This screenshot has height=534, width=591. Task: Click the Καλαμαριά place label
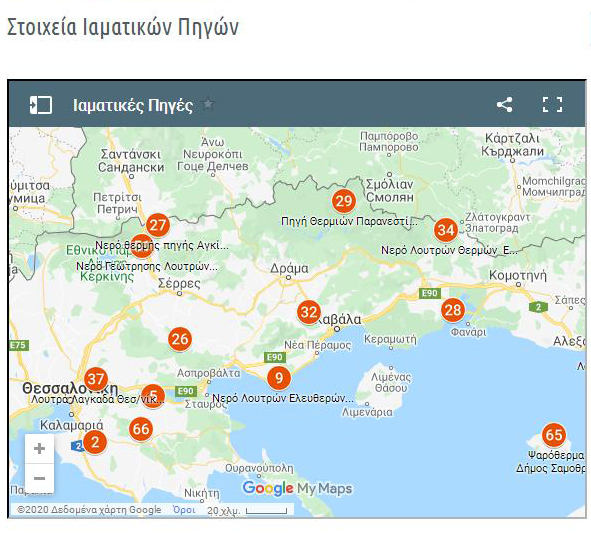pyautogui.click(x=71, y=425)
